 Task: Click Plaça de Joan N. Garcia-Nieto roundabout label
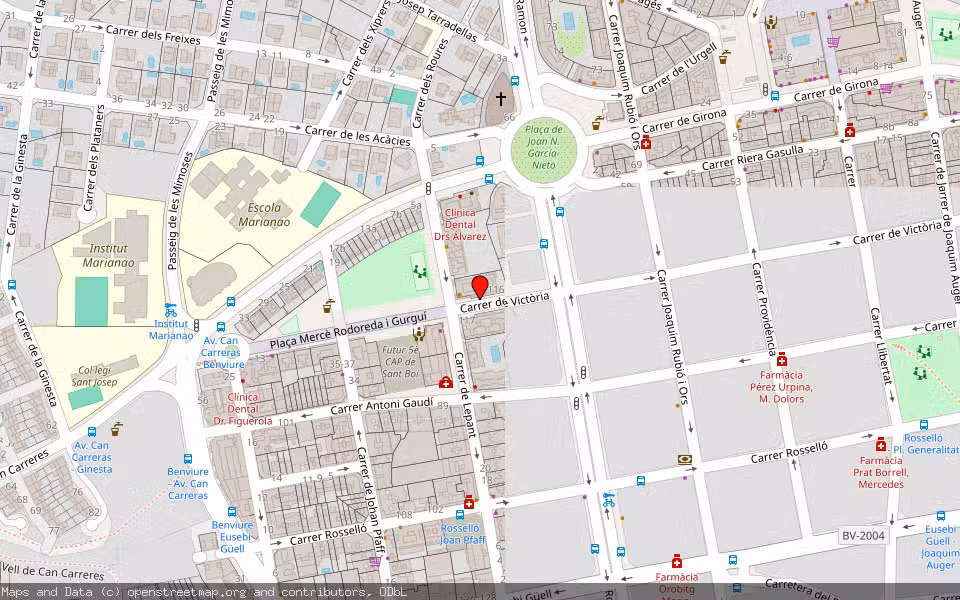click(544, 147)
